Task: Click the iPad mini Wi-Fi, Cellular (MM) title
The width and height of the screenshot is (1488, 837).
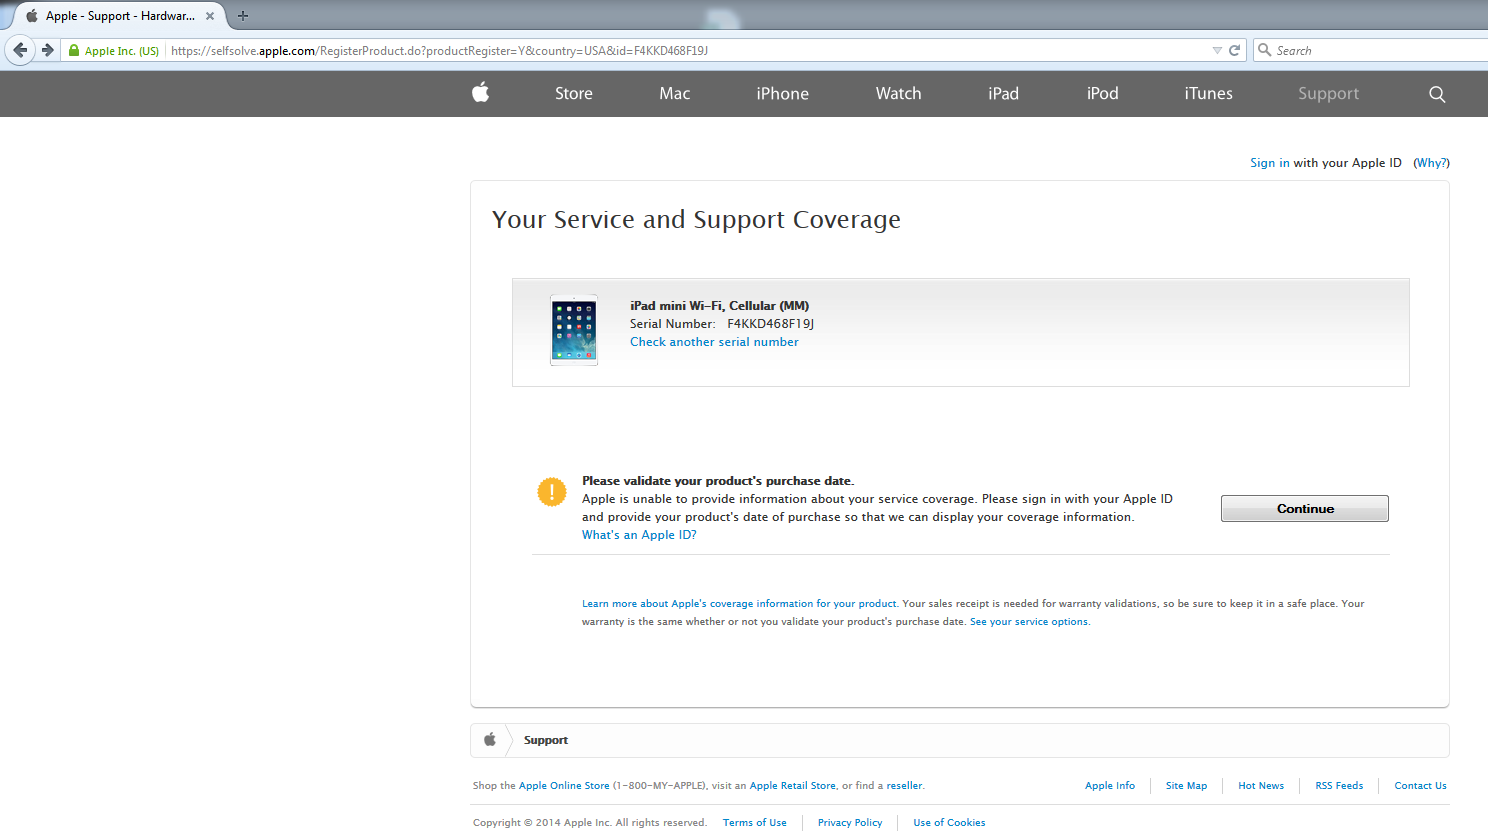Action: [719, 306]
